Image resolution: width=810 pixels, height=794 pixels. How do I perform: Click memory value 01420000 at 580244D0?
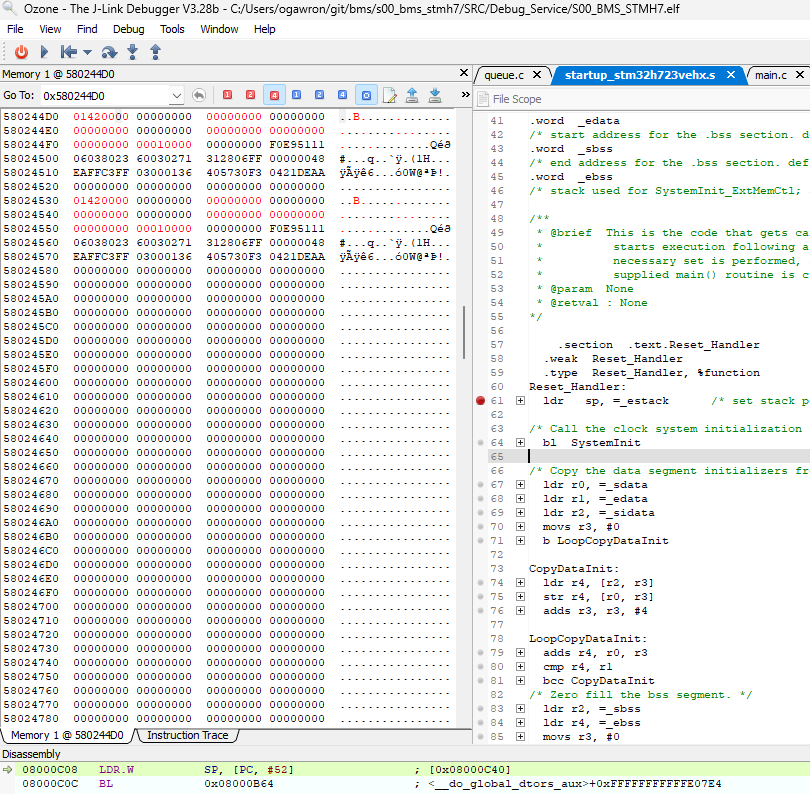coord(101,117)
